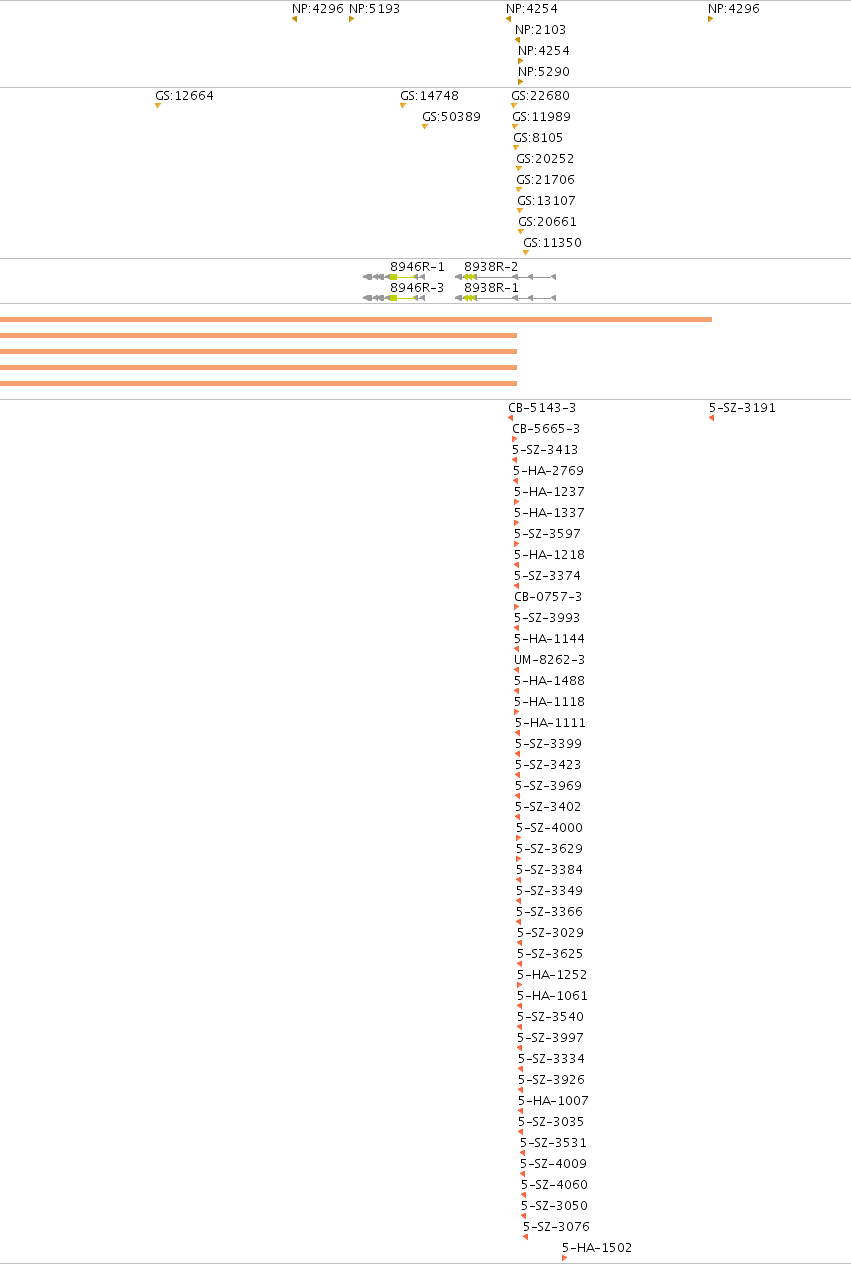Screen dimensions: 851x1264
Task: Open the GS:13107 feature
Action: pos(546,202)
